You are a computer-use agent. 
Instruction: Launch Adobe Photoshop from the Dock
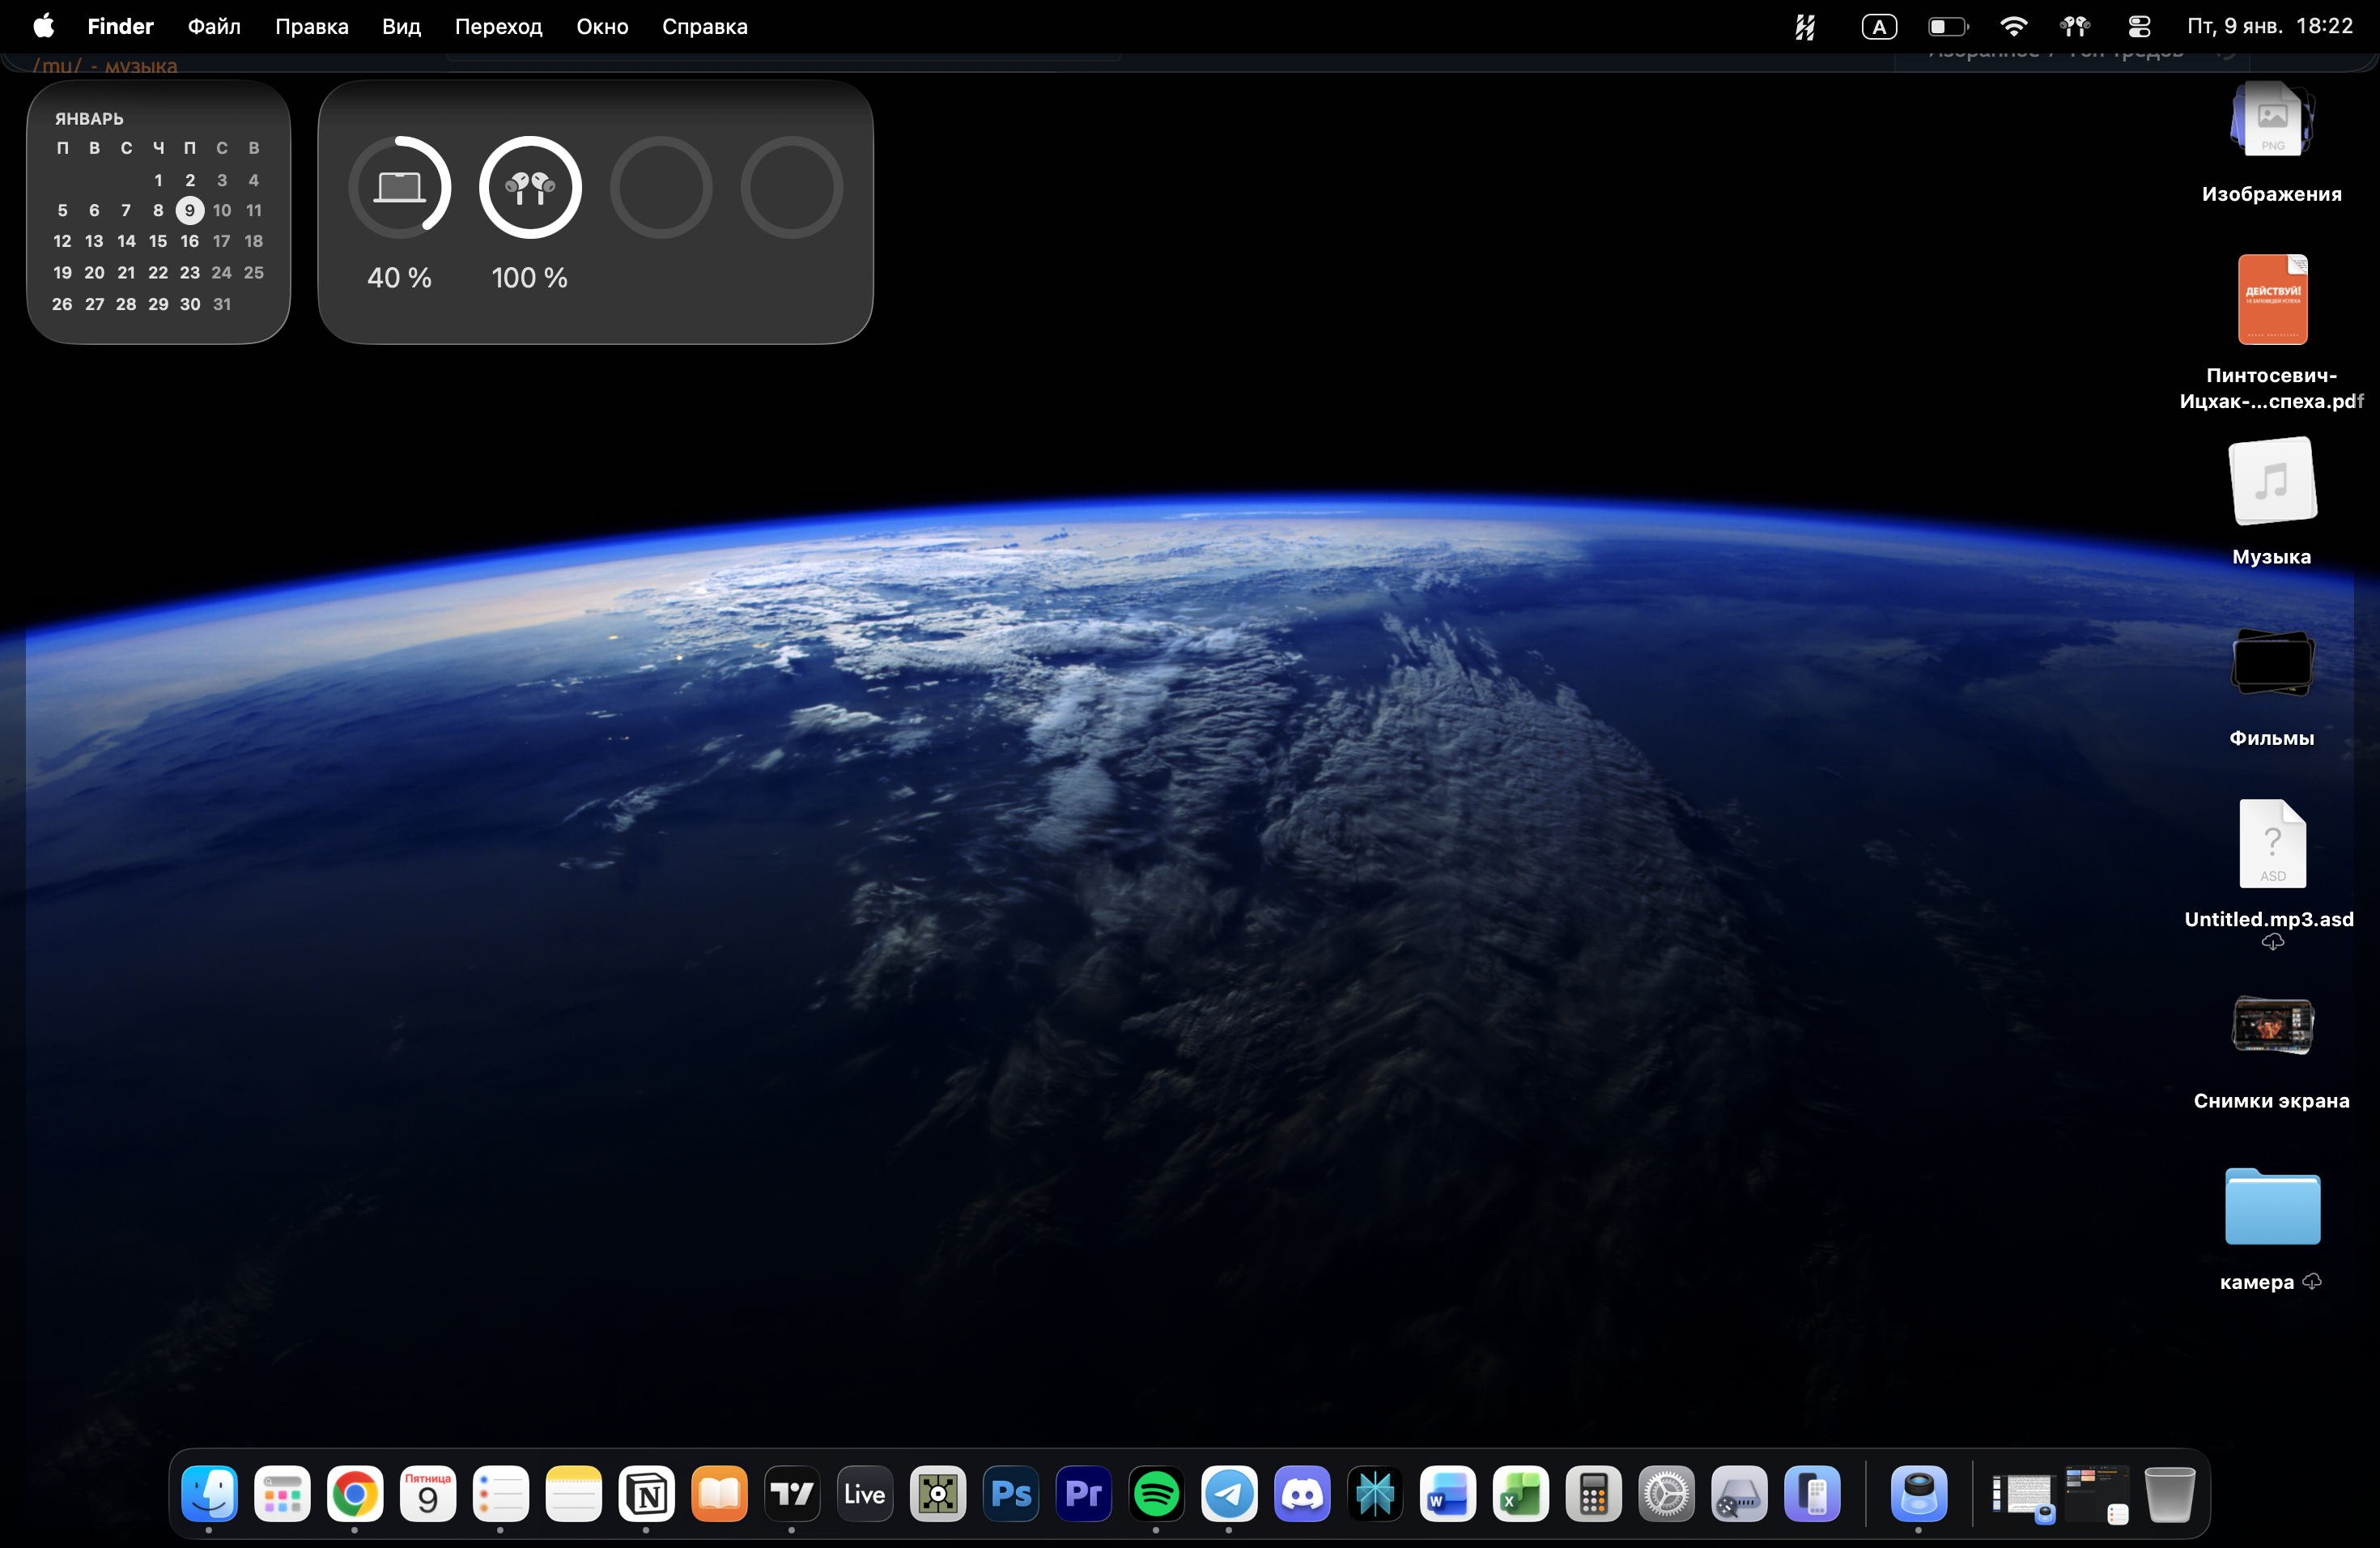click(x=1010, y=1494)
